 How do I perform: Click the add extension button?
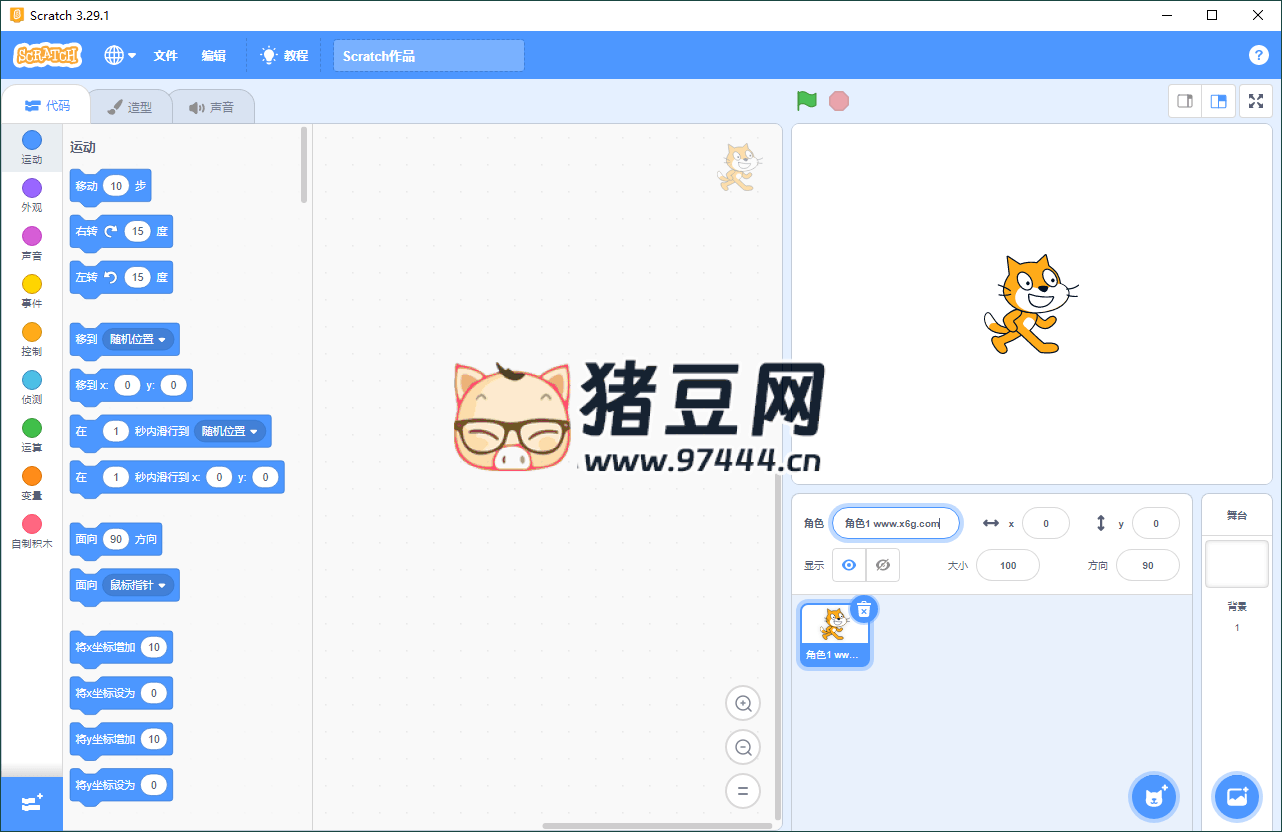click(x=32, y=803)
